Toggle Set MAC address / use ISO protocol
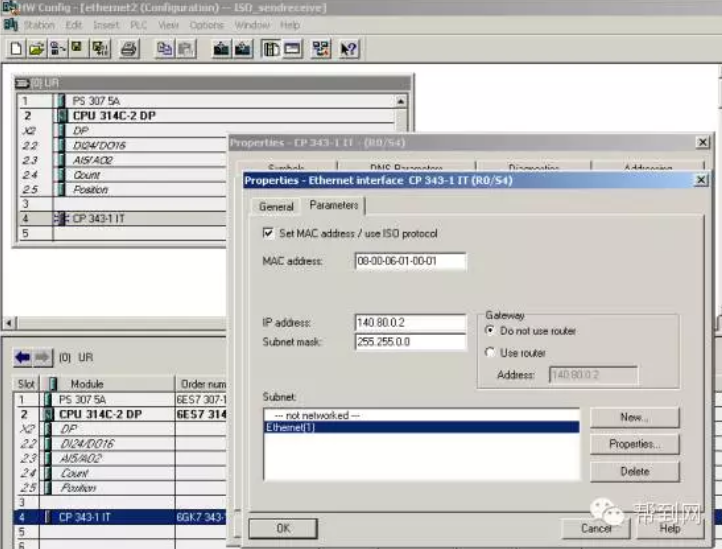The height and width of the screenshot is (549, 722). point(267,233)
